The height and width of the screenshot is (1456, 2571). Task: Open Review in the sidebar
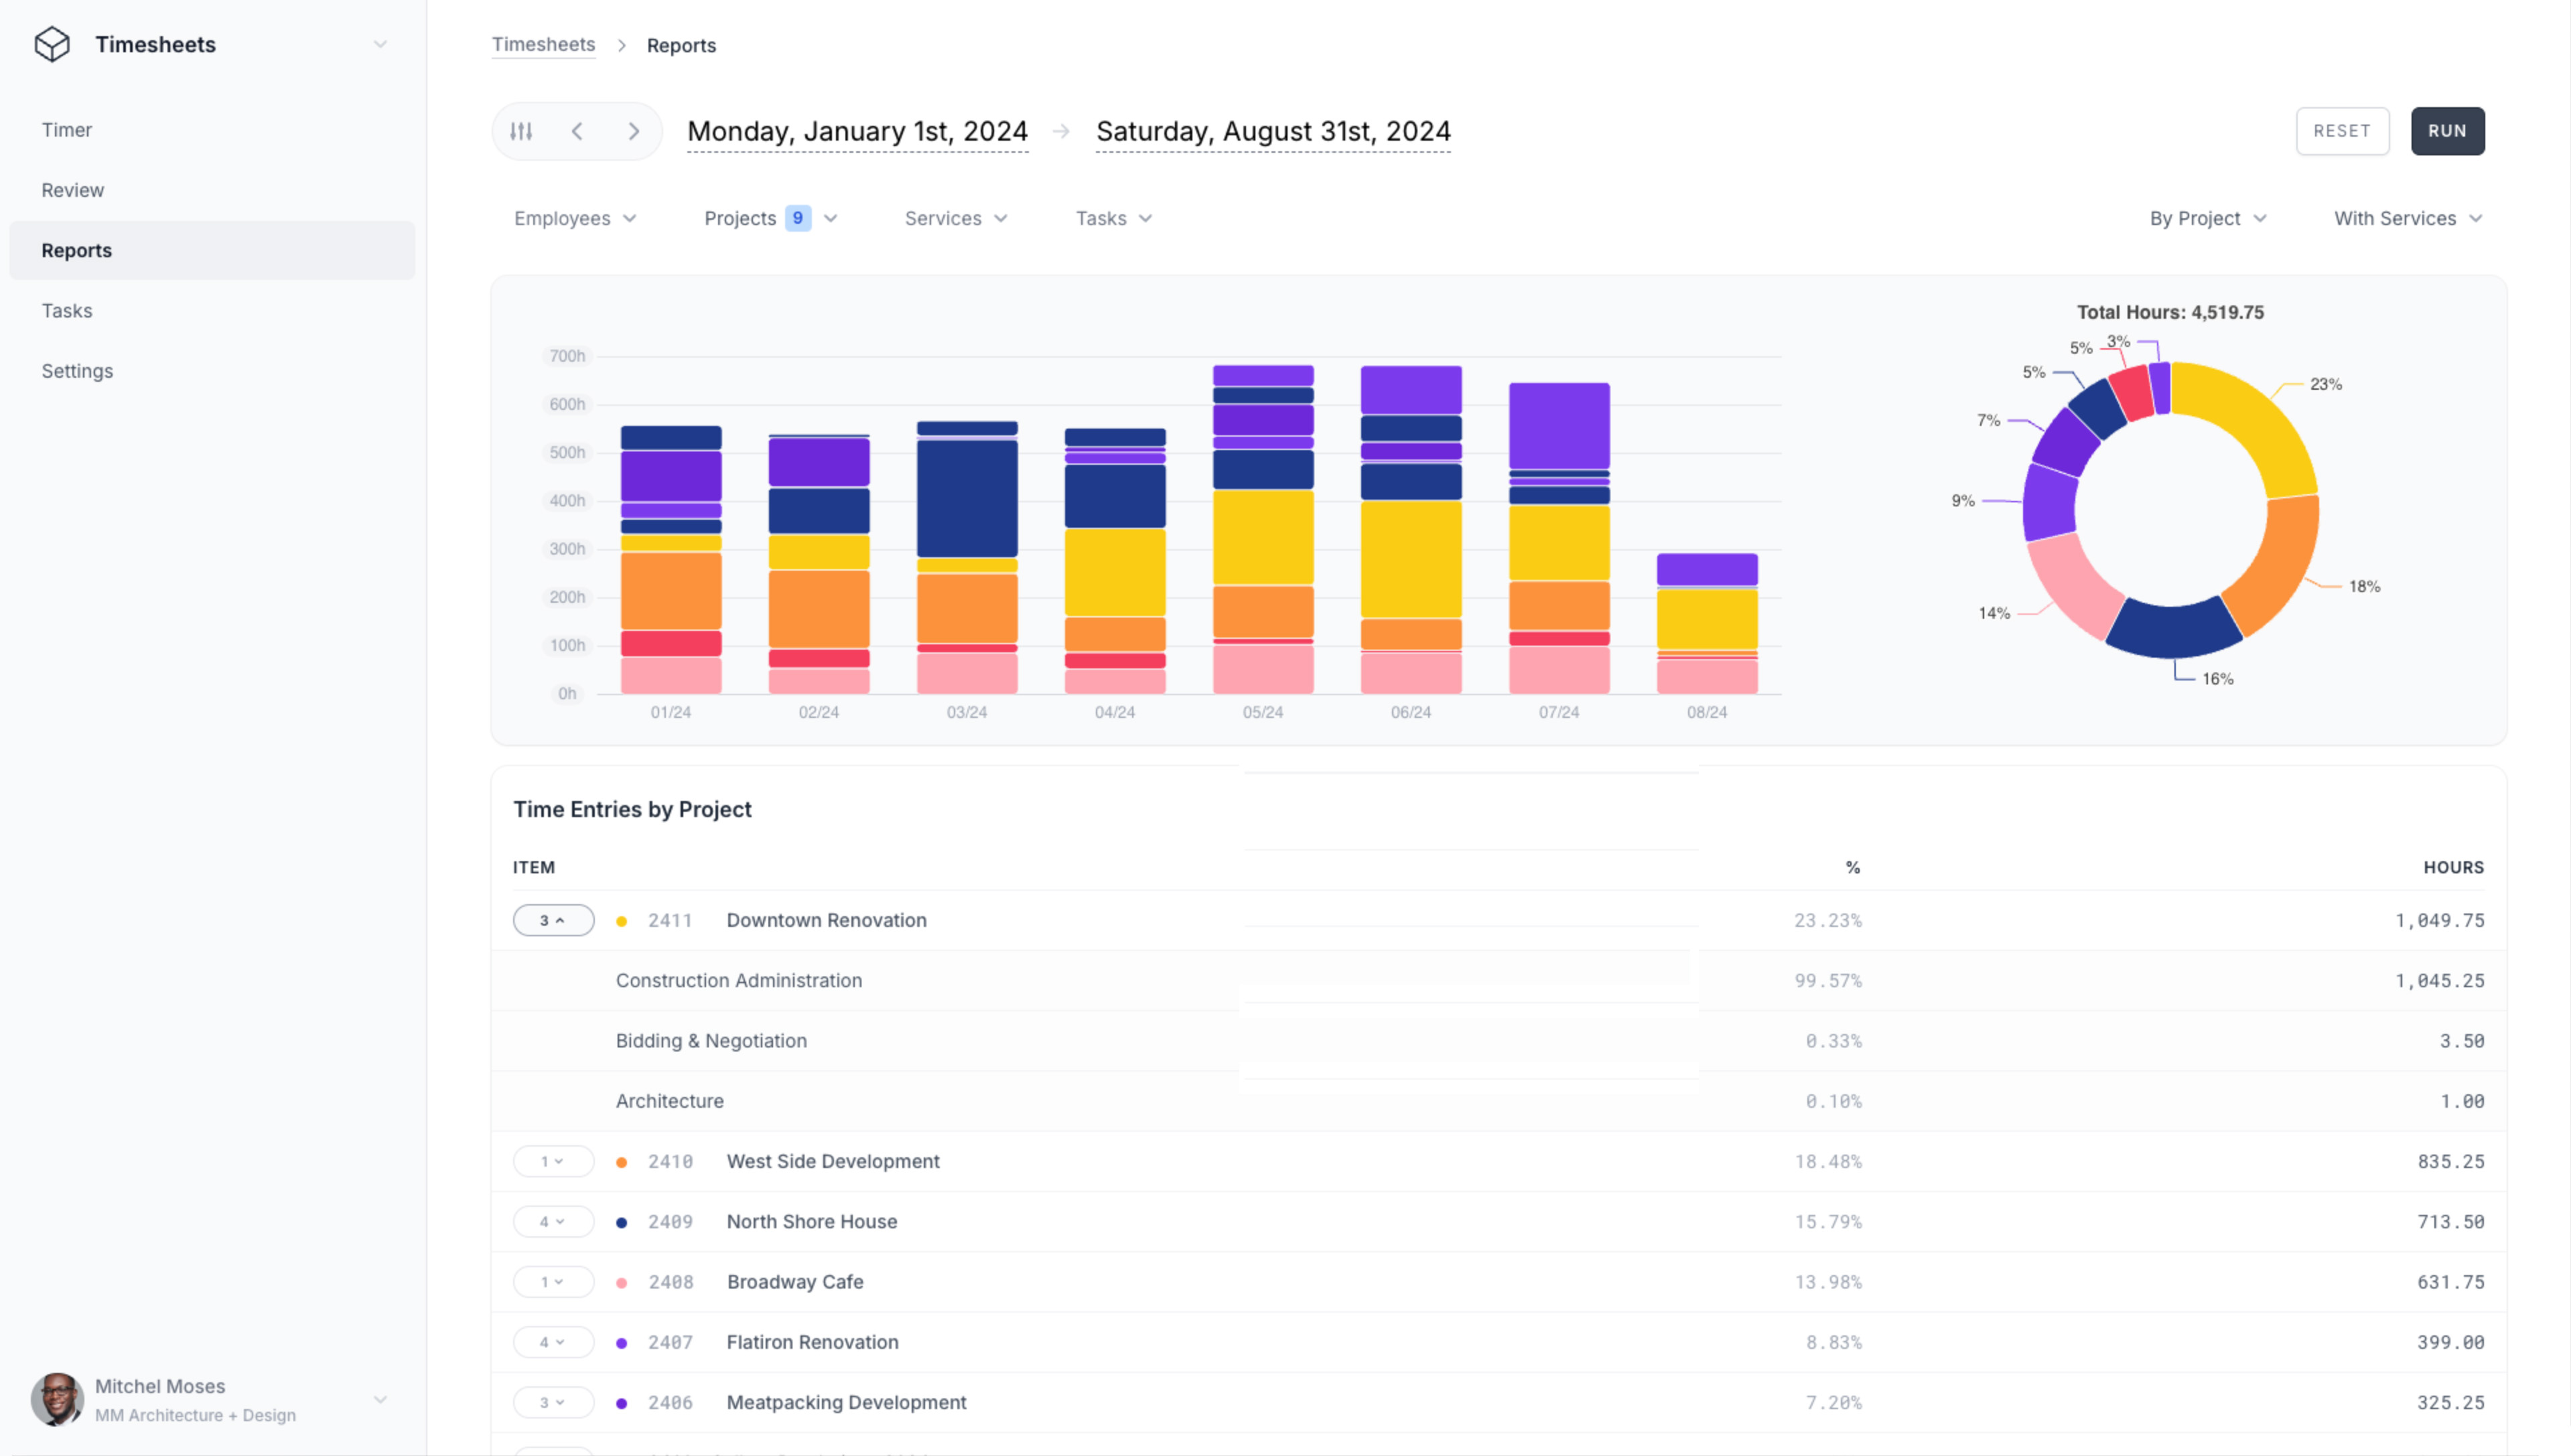point(212,190)
